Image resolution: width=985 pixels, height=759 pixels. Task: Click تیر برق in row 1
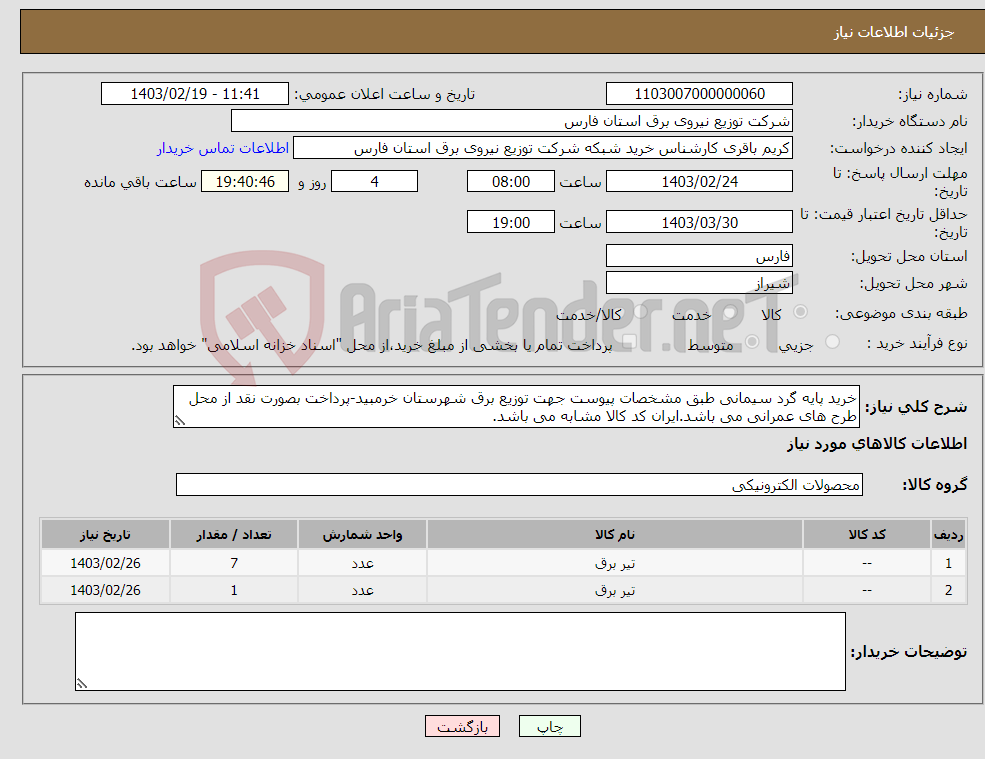pyautogui.click(x=615, y=564)
